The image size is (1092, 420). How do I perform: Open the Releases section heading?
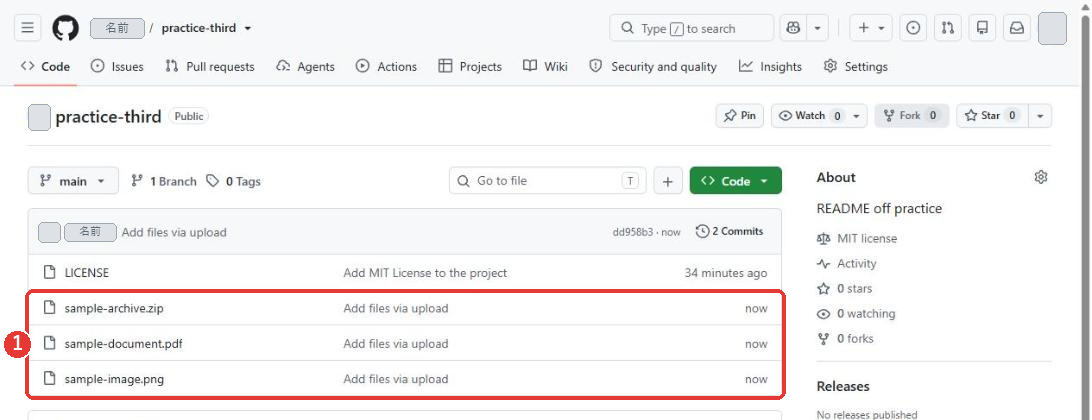coord(843,387)
